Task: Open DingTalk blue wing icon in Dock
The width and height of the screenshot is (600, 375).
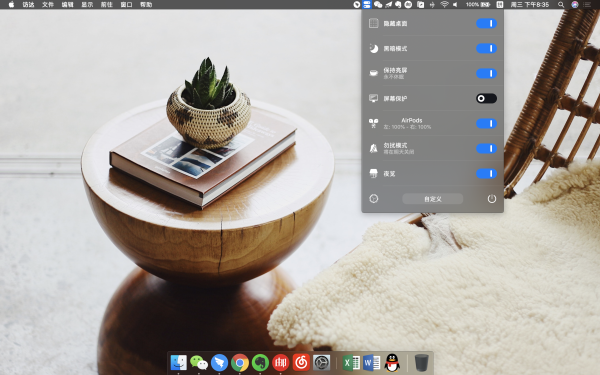Action: 219,362
